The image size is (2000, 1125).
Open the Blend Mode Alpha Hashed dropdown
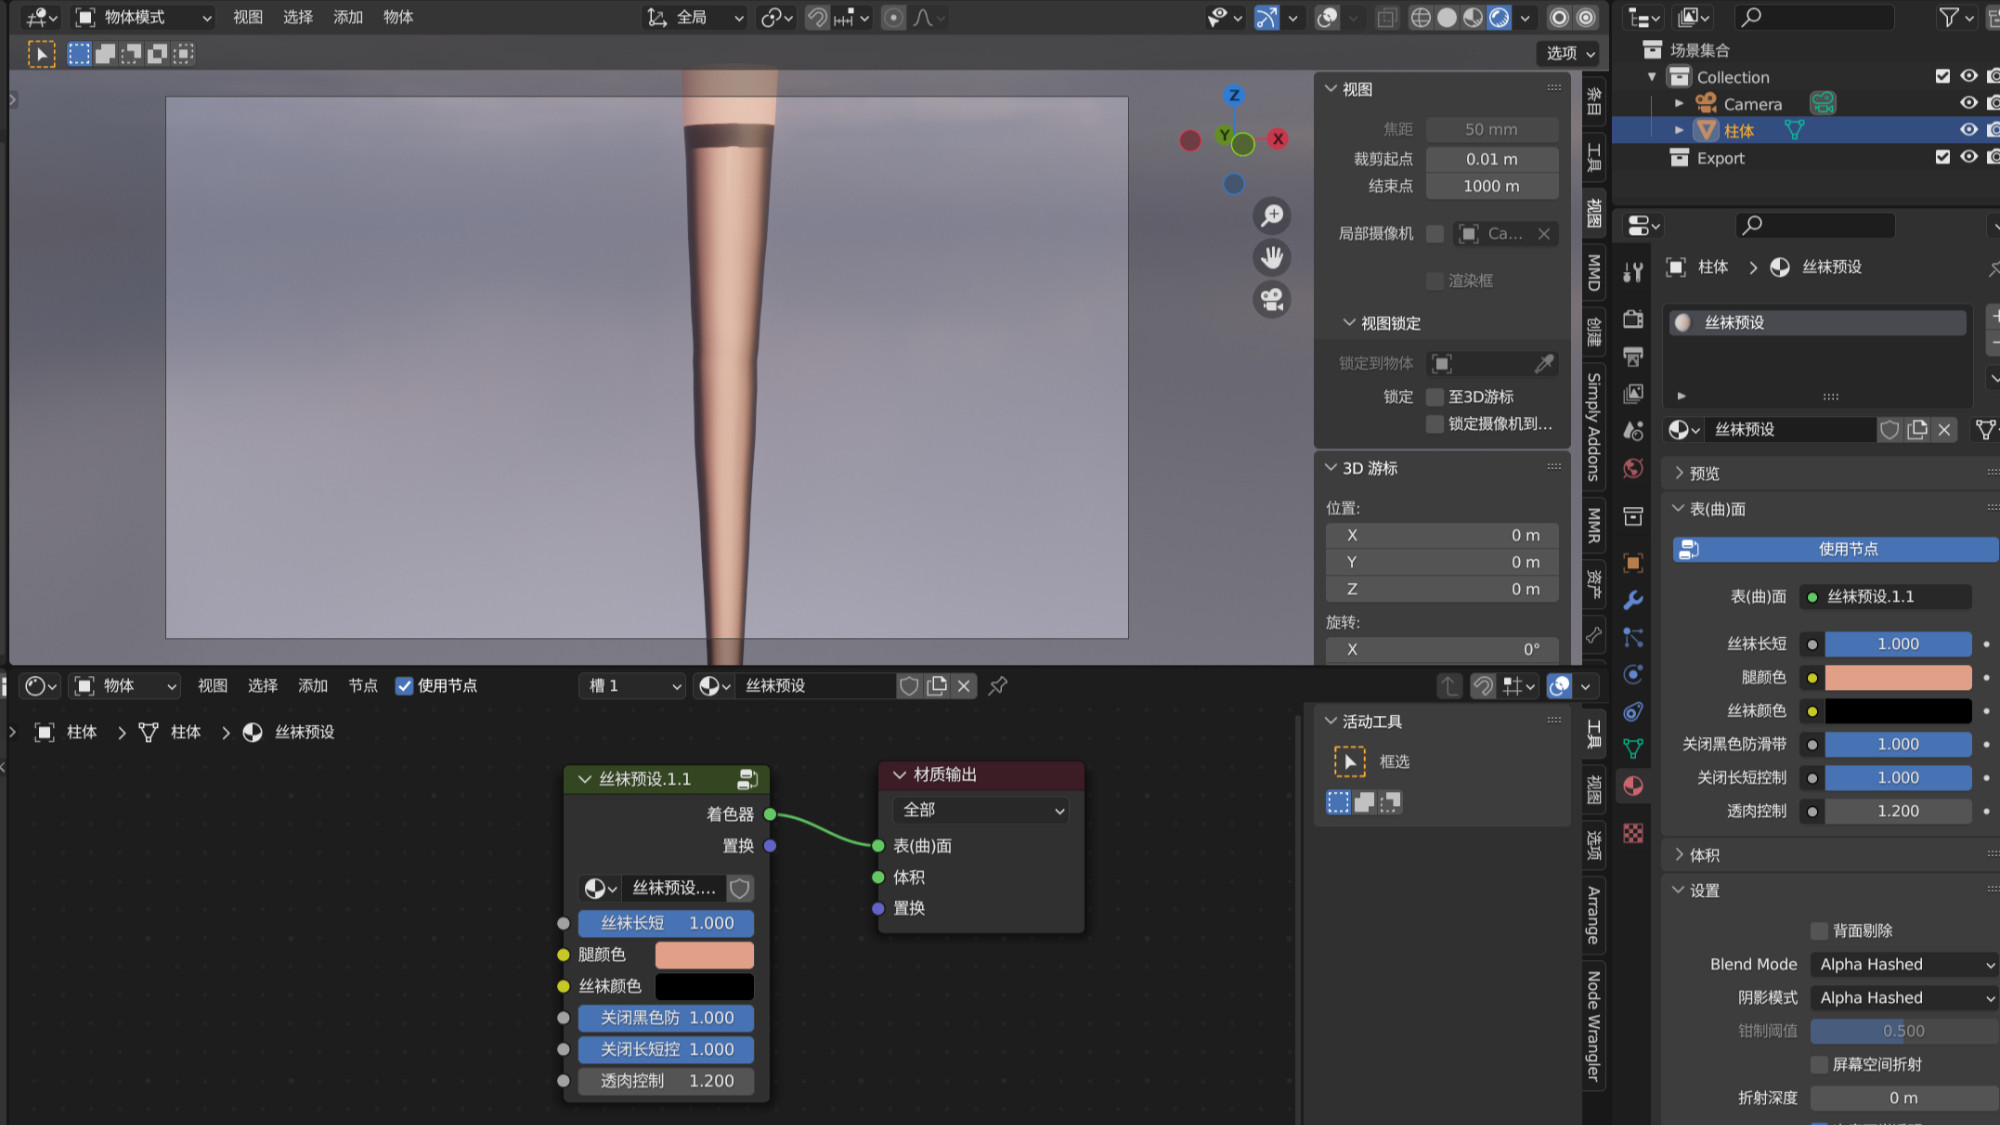pyautogui.click(x=1905, y=964)
